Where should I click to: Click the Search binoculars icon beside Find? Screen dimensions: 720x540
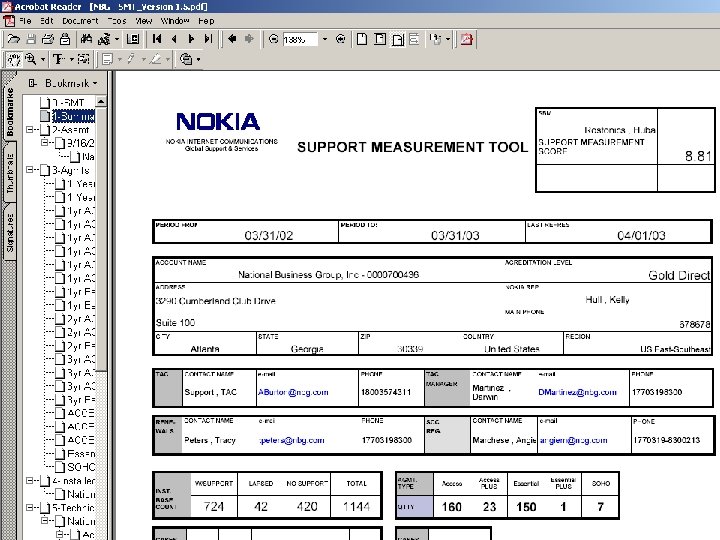(x=104, y=39)
